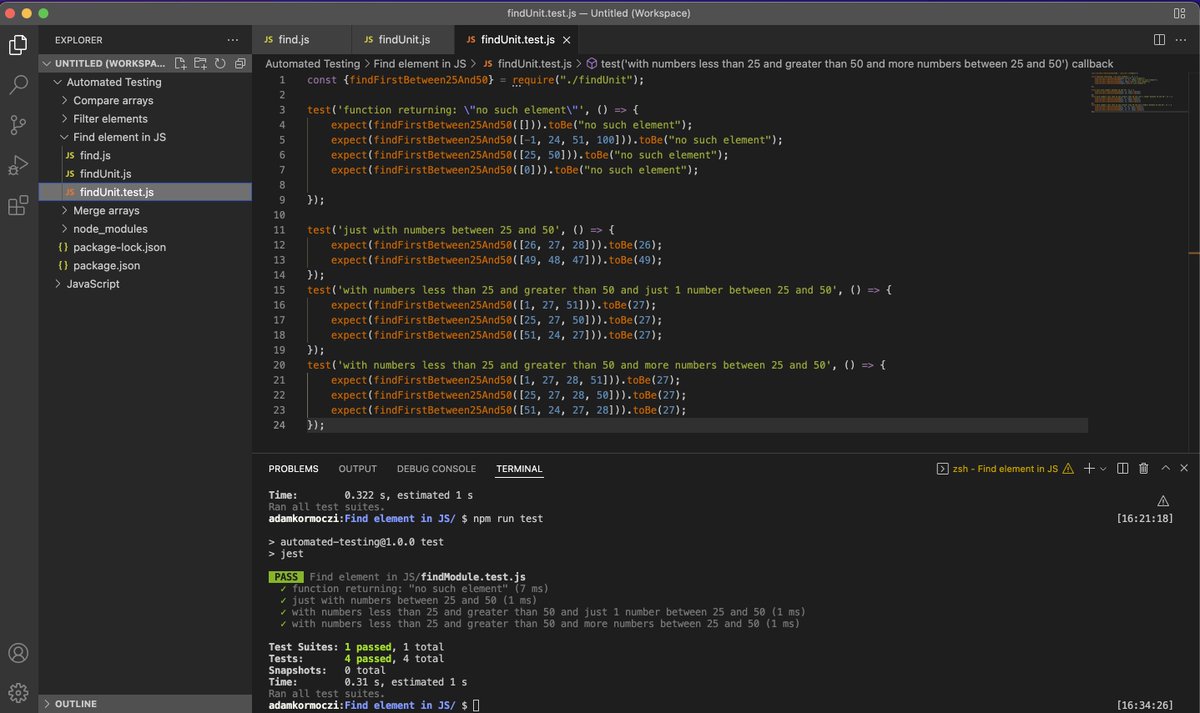Open the terminal launch profile dropdown
This screenshot has height=713, width=1200.
click(1103, 468)
